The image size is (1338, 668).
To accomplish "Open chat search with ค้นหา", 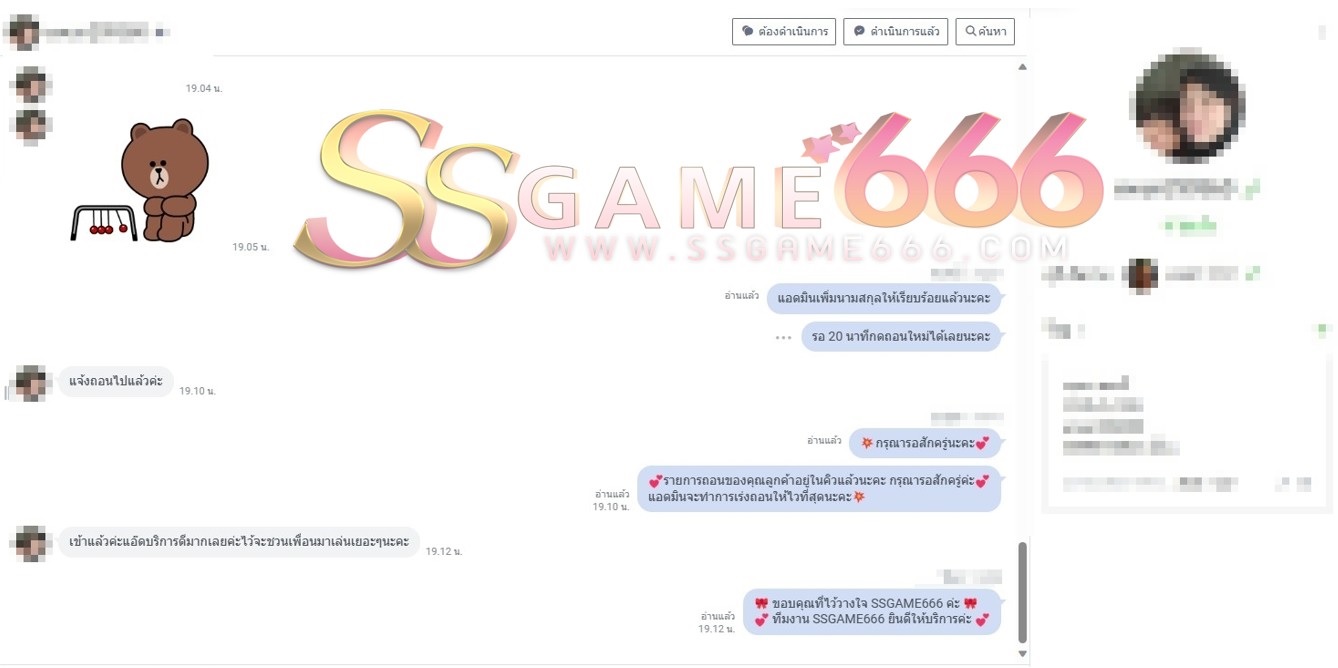I will tap(984, 32).
